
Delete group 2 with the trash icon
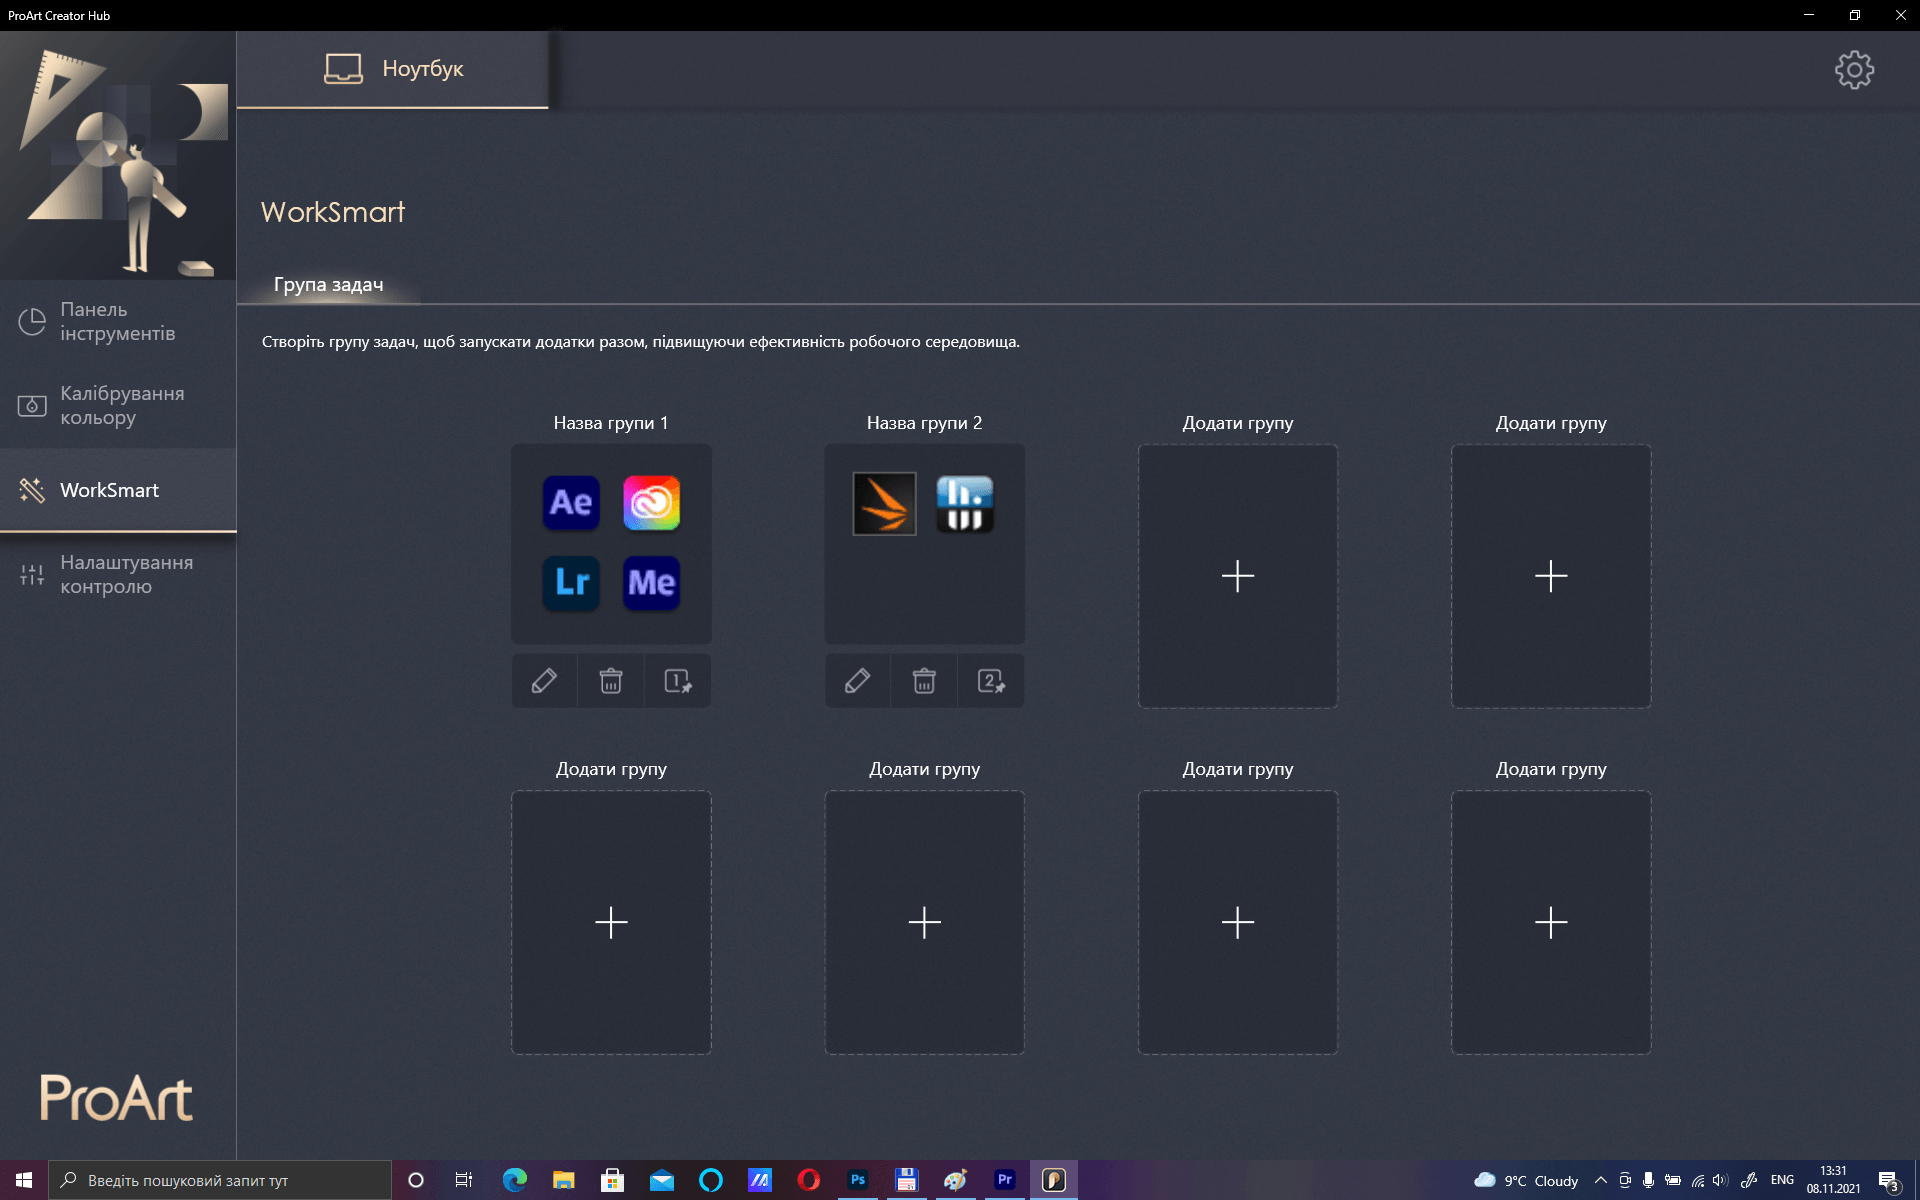(x=924, y=681)
